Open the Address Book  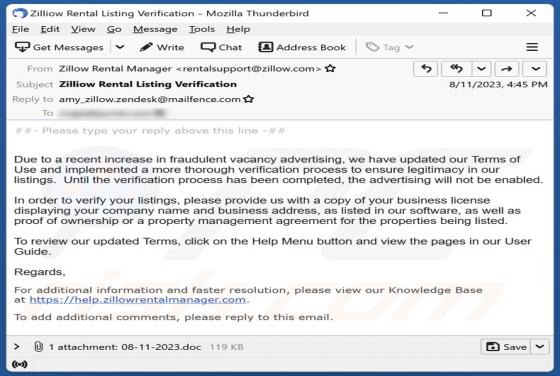click(x=302, y=47)
